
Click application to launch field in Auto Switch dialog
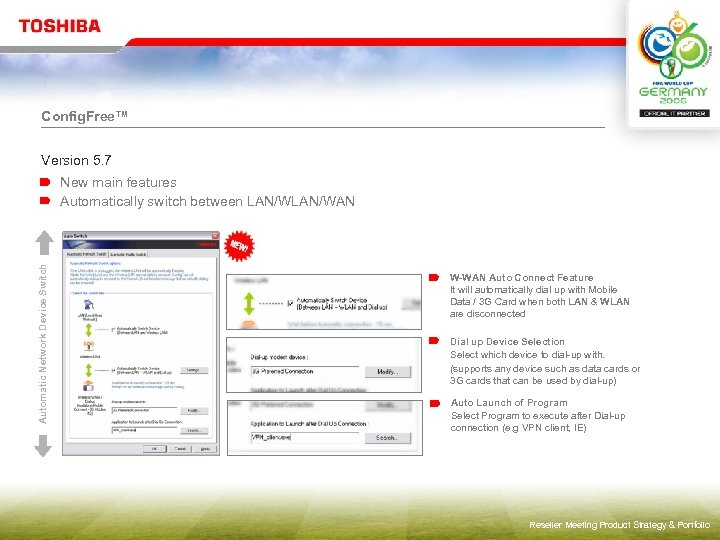(145, 430)
